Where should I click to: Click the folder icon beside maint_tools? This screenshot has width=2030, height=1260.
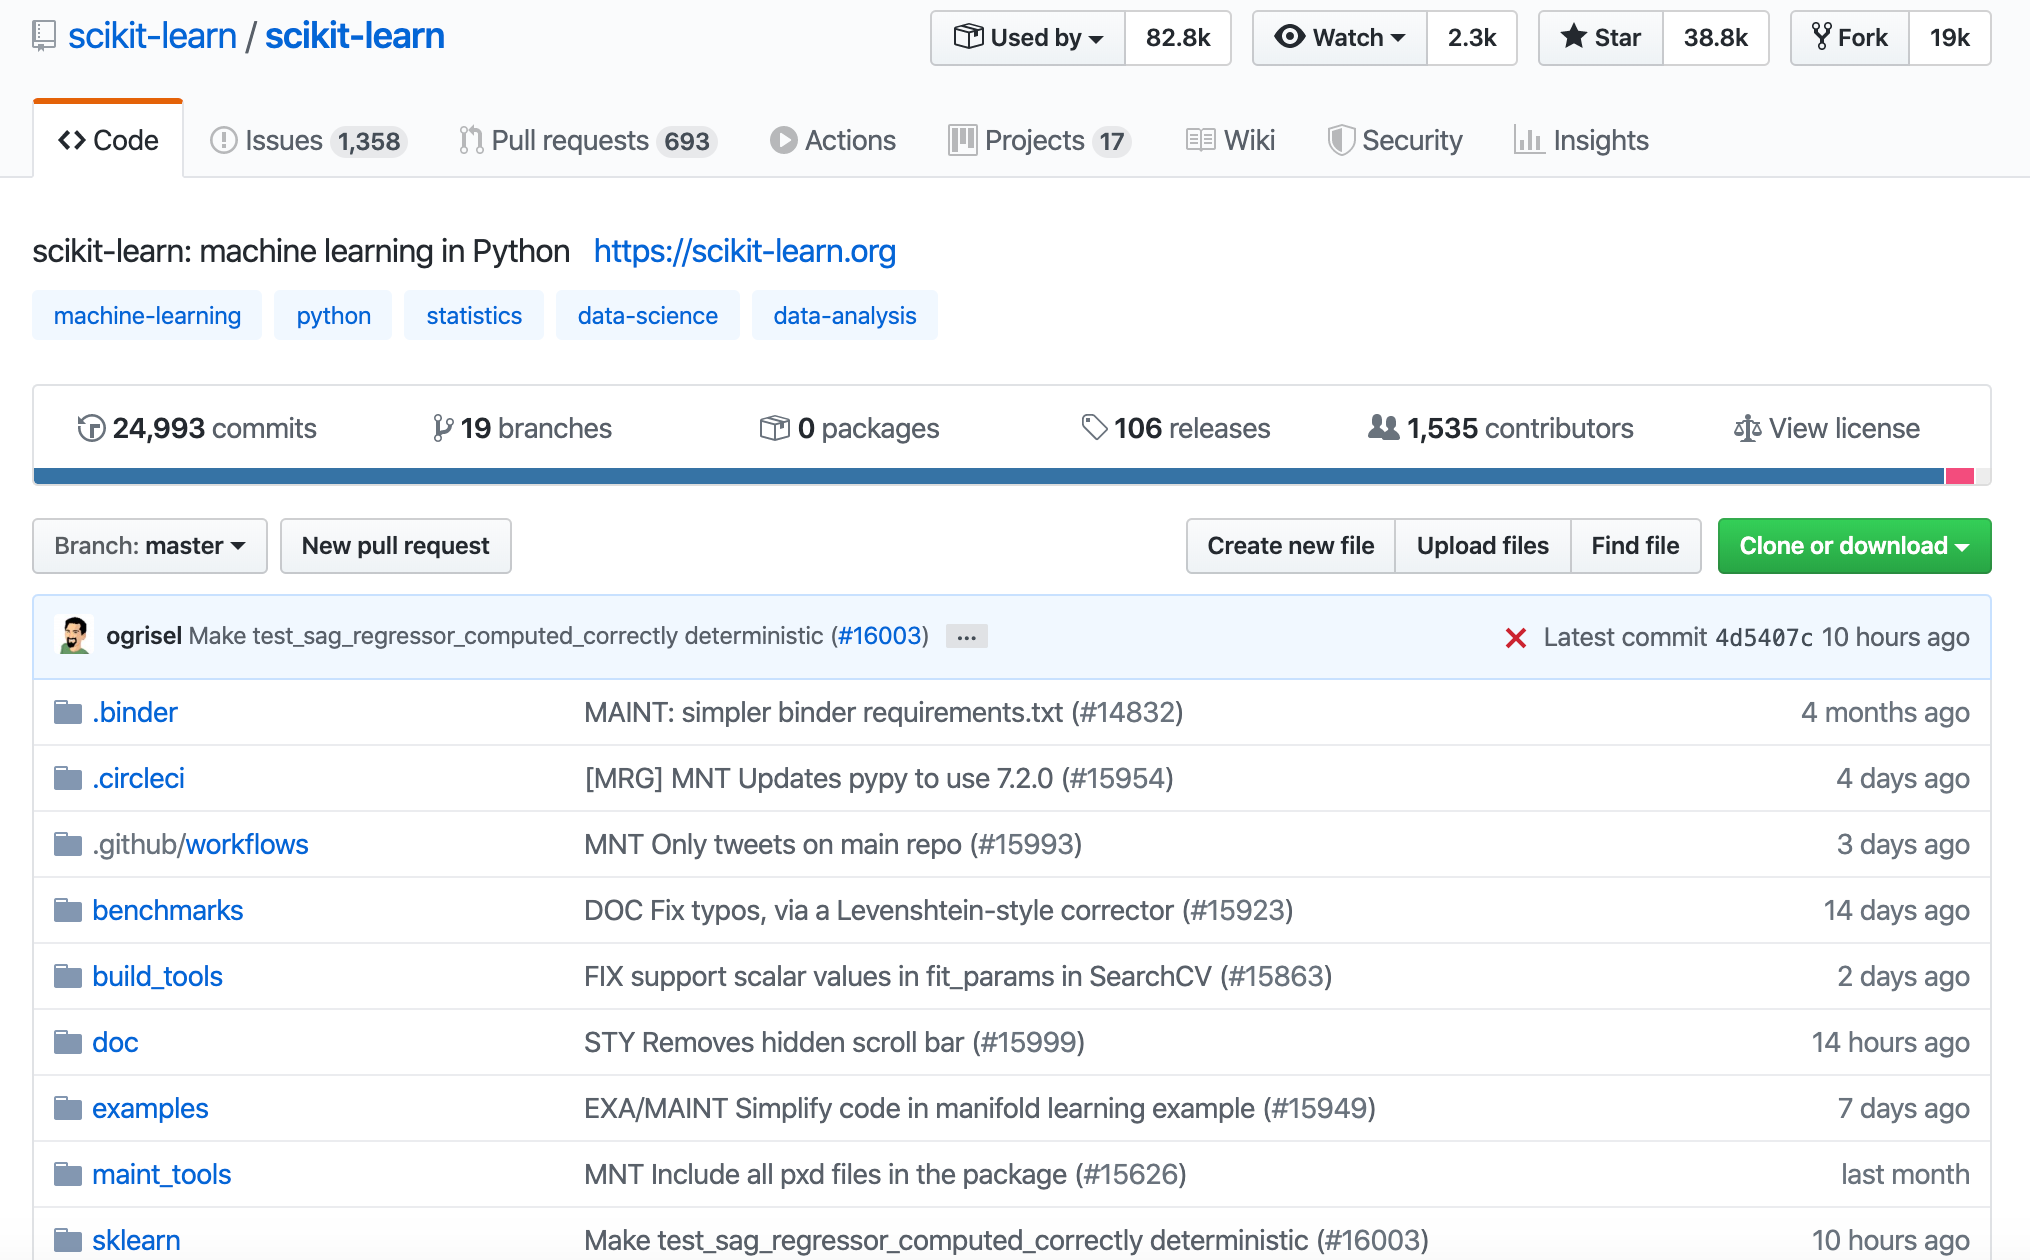[x=68, y=1174]
